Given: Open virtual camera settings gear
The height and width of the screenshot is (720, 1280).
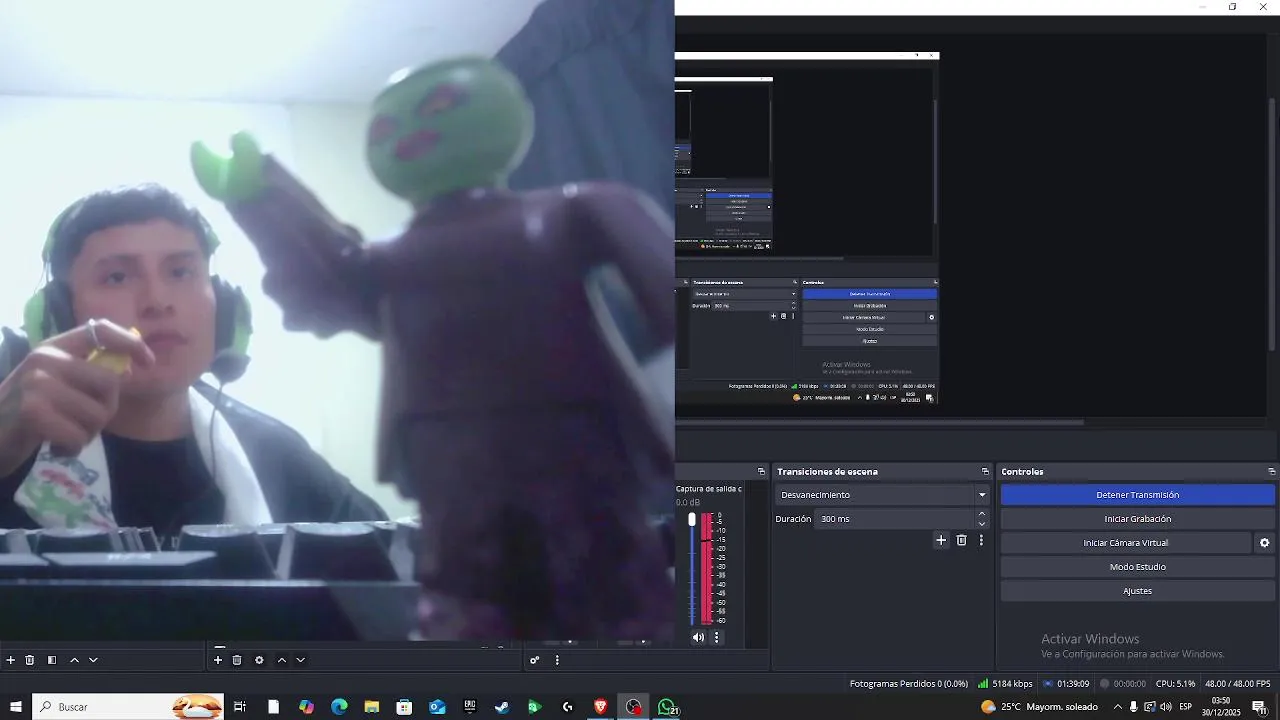Looking at the screenshot, I should [x=1264, y=543].
